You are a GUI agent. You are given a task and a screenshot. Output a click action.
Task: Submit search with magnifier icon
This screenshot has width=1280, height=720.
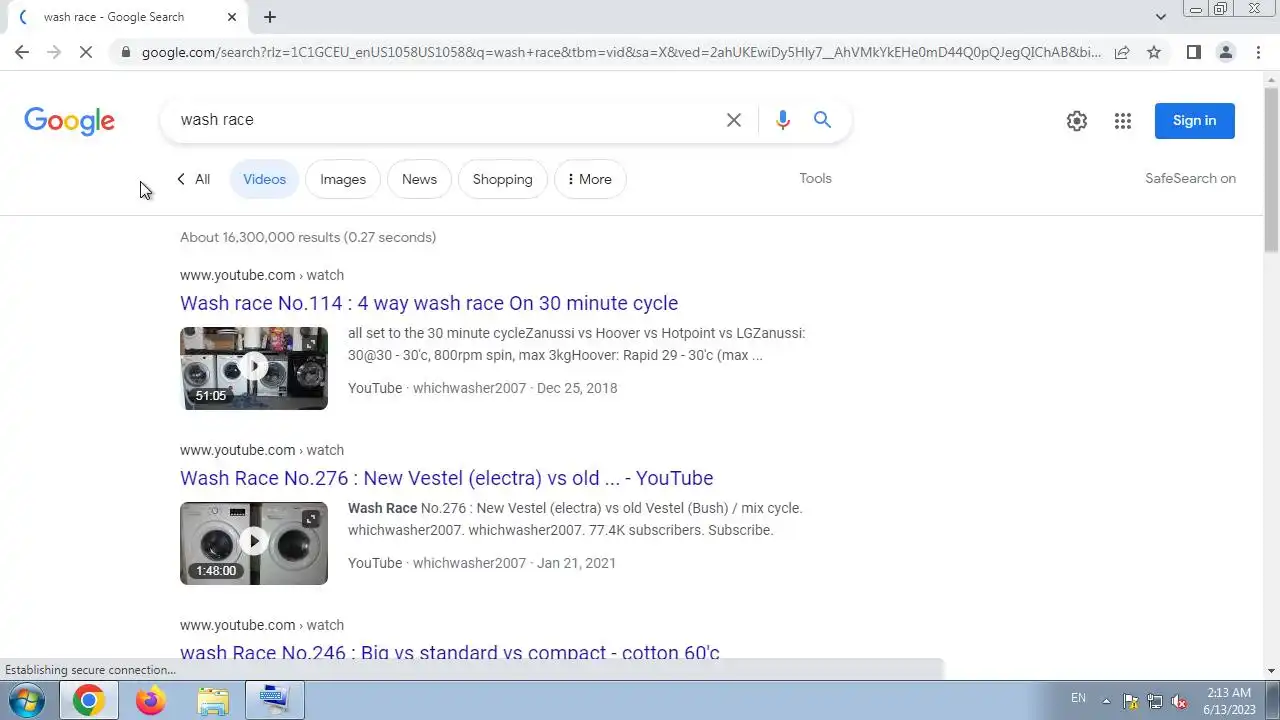[x=822, y=120]
